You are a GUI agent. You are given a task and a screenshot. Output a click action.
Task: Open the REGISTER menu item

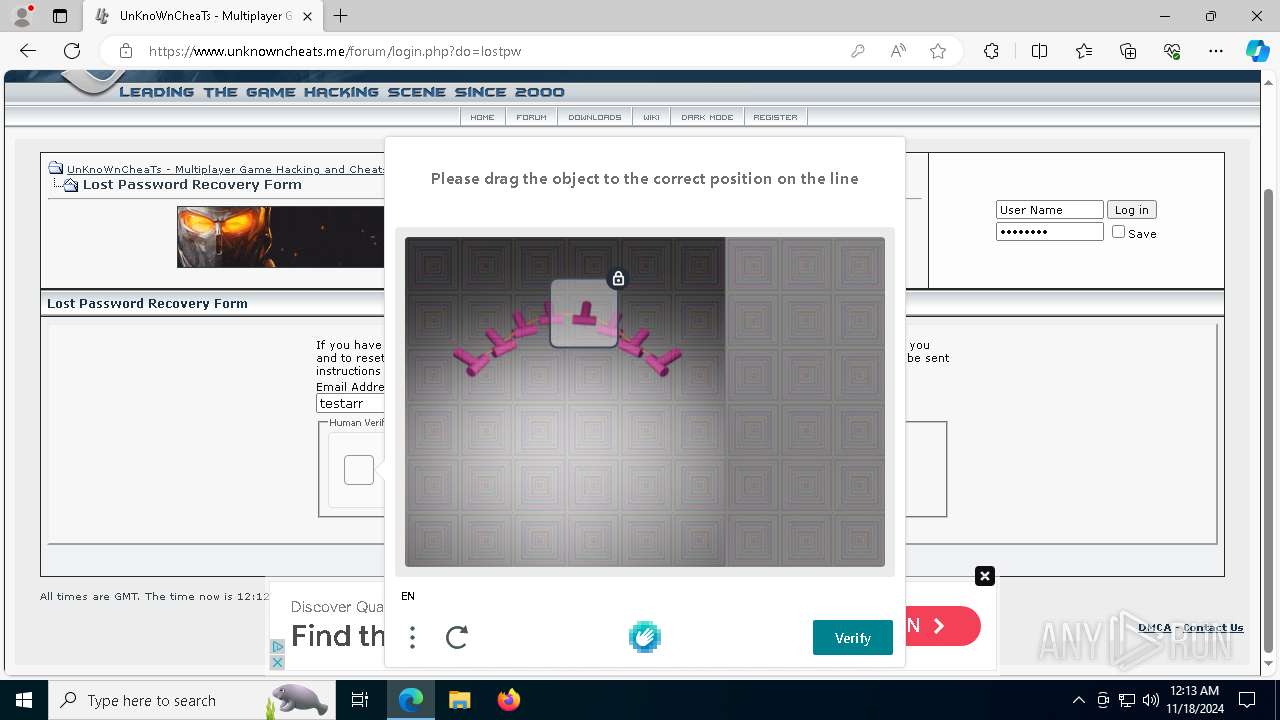point(775,117)
